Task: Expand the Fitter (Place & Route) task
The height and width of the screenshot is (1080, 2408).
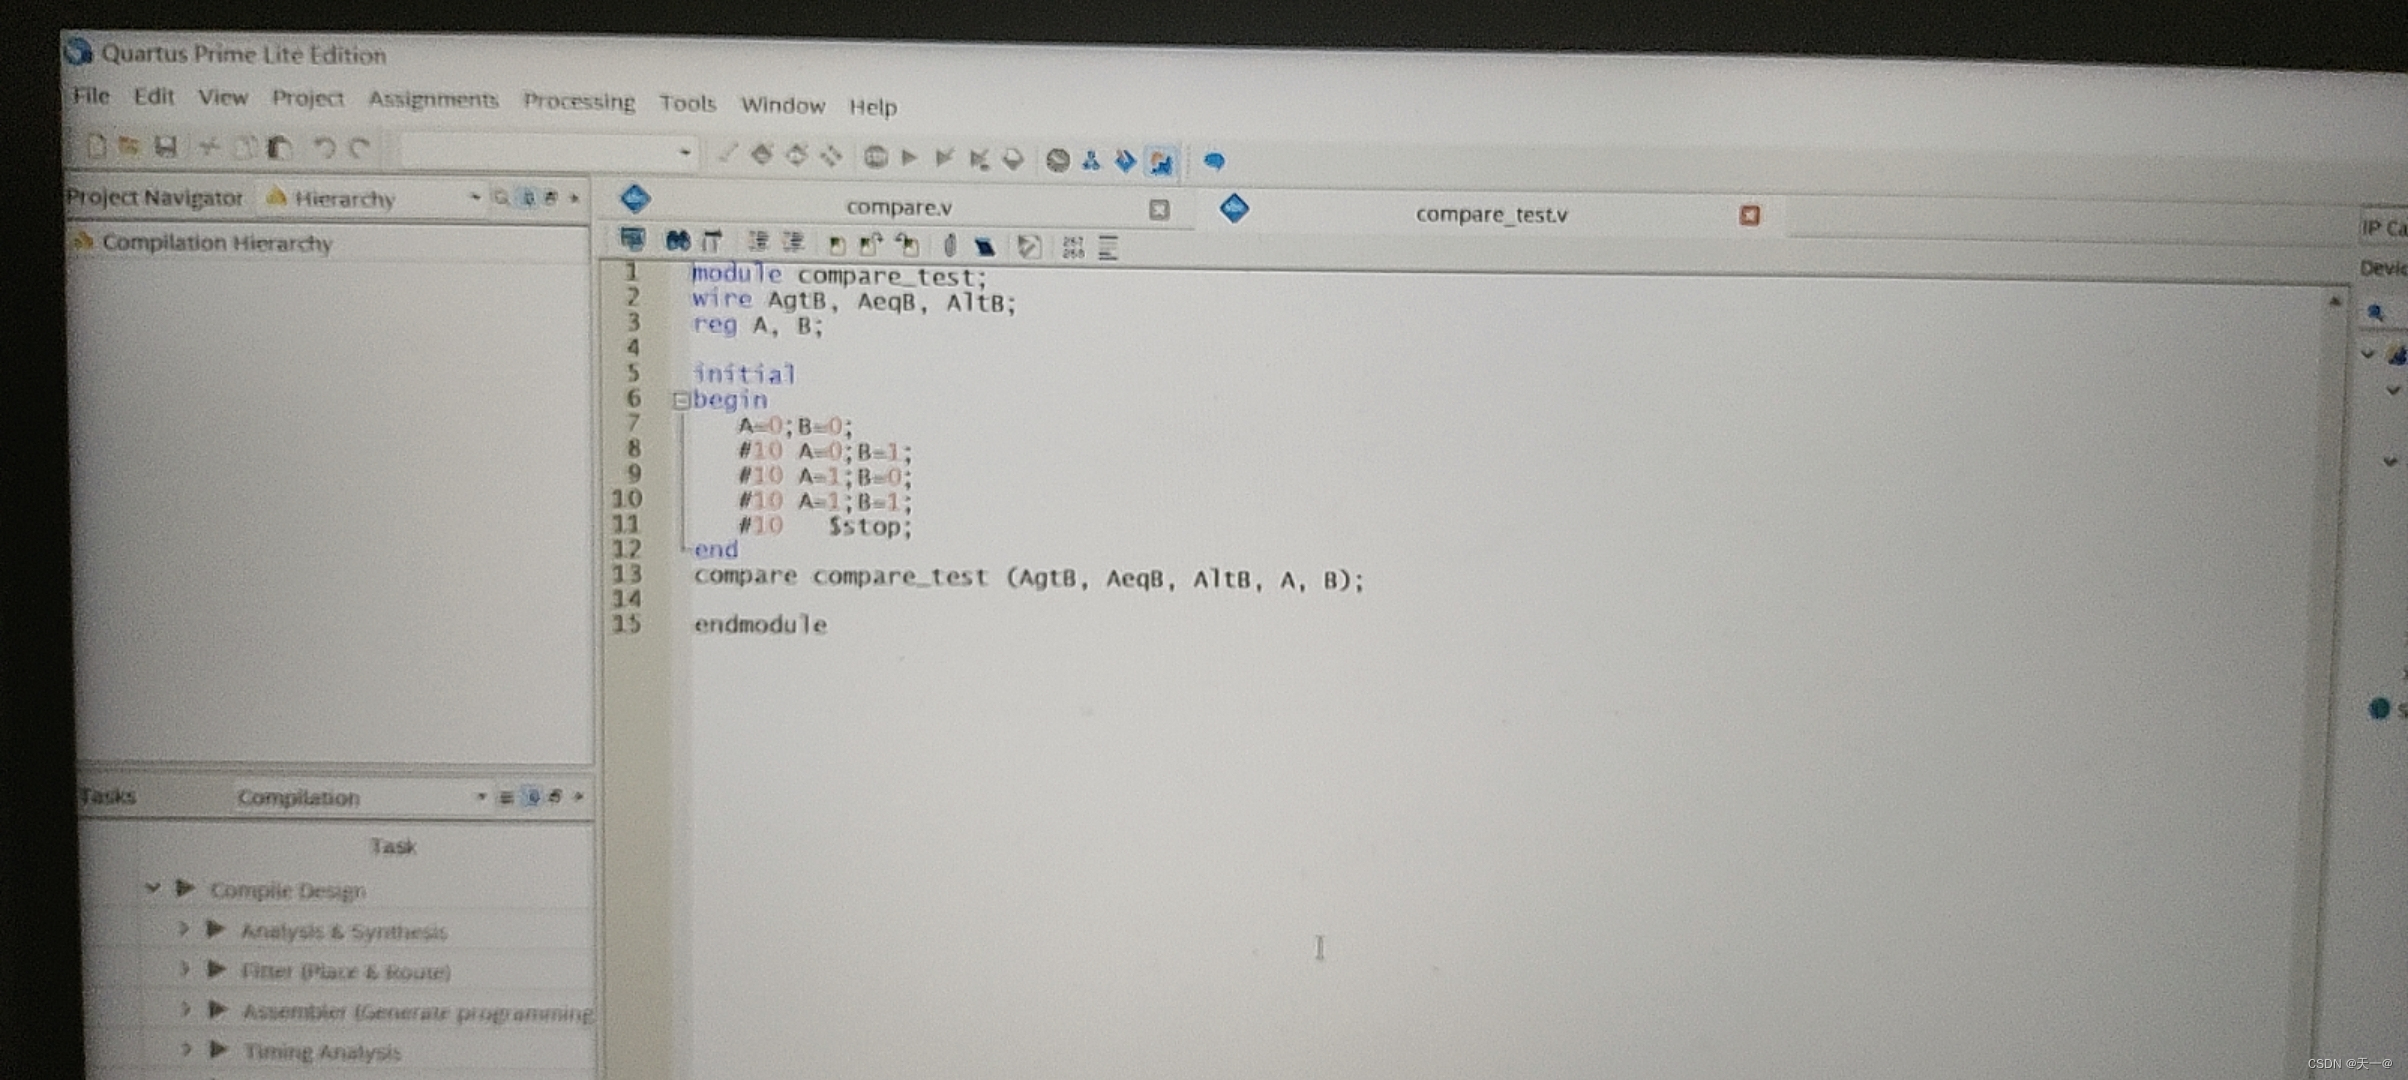Action: pyautogui.click(x=184, y=969)
